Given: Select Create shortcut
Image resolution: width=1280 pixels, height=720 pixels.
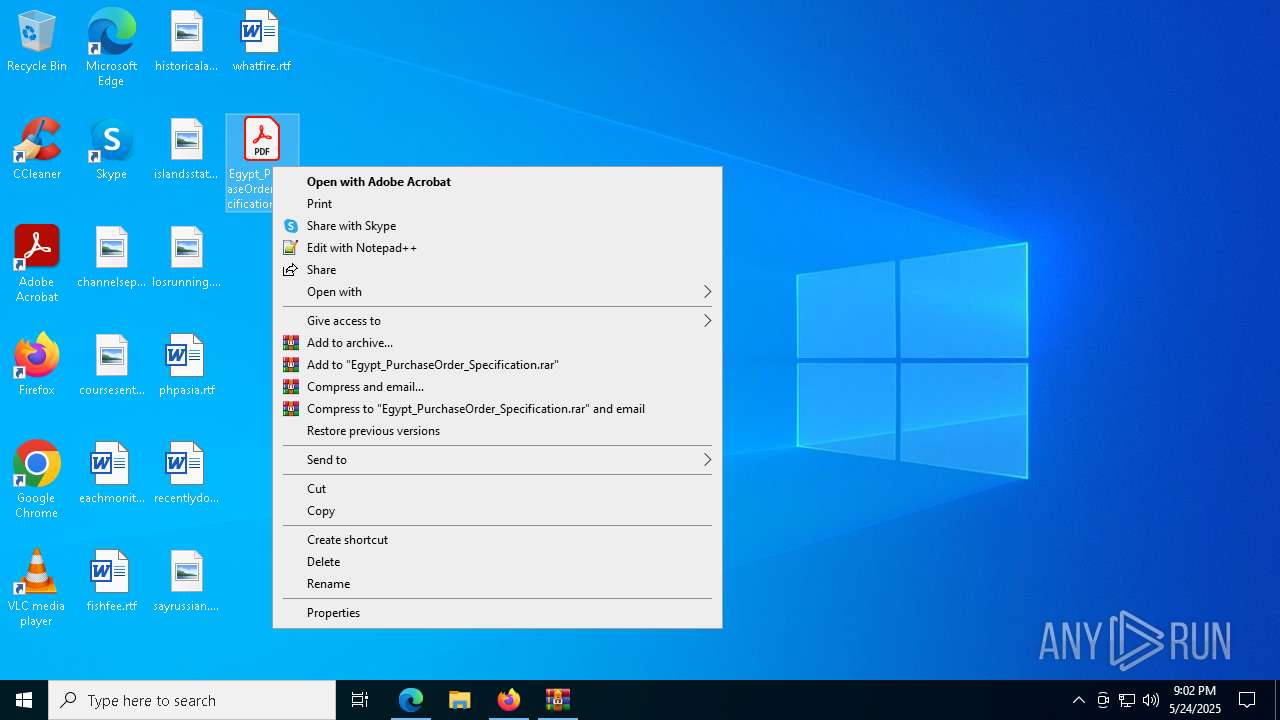Looking at the screenshot, I should [x=497, y=540].
